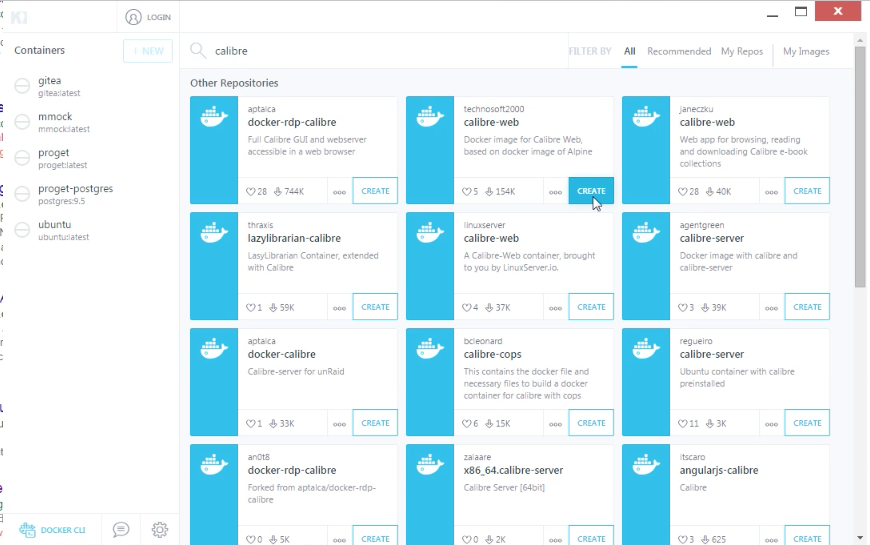Switch to My Images tab
Viewport: 870px width, 545px height.
806,51
